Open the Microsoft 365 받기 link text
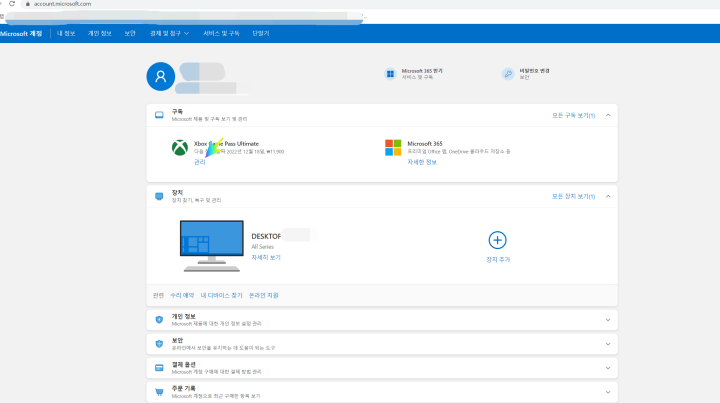Viewport: 720px width, 403px height. coord(422,71)
